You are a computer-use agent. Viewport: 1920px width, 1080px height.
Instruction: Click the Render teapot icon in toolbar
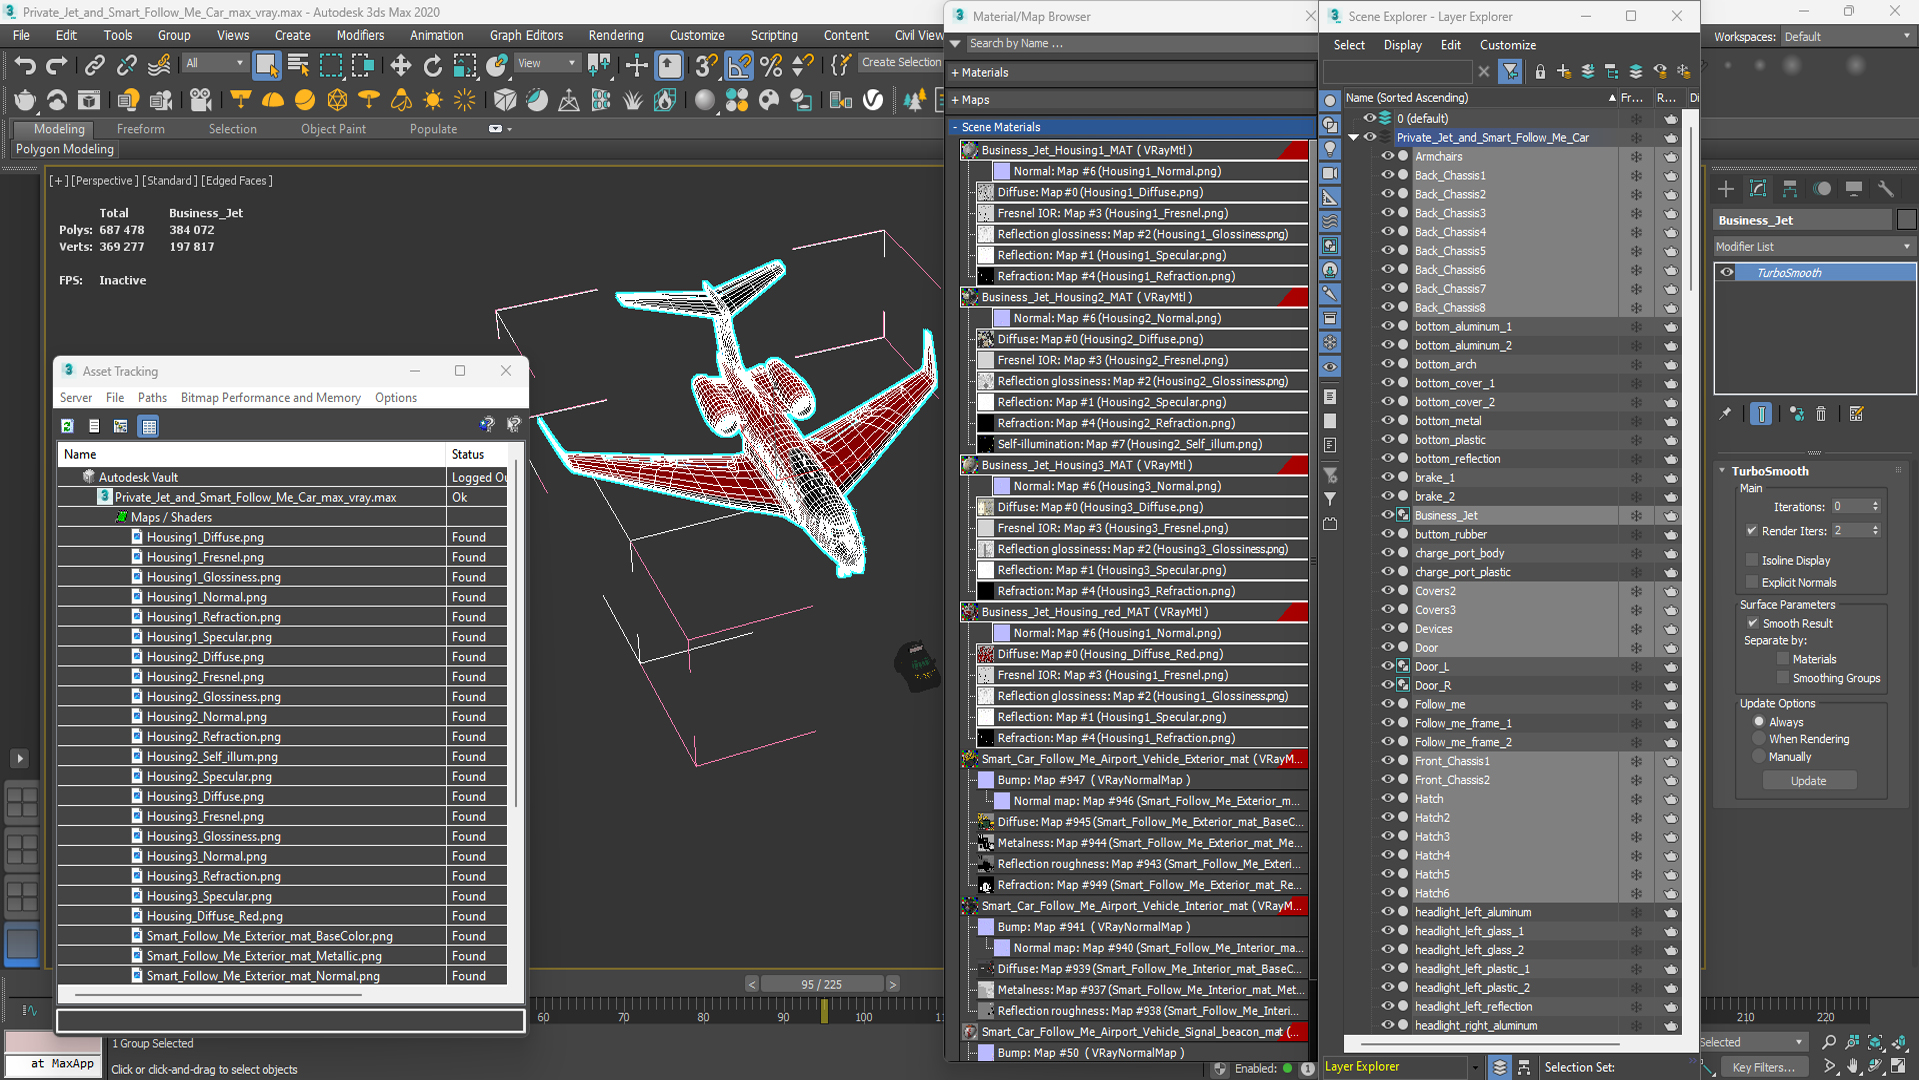(25, 100)
